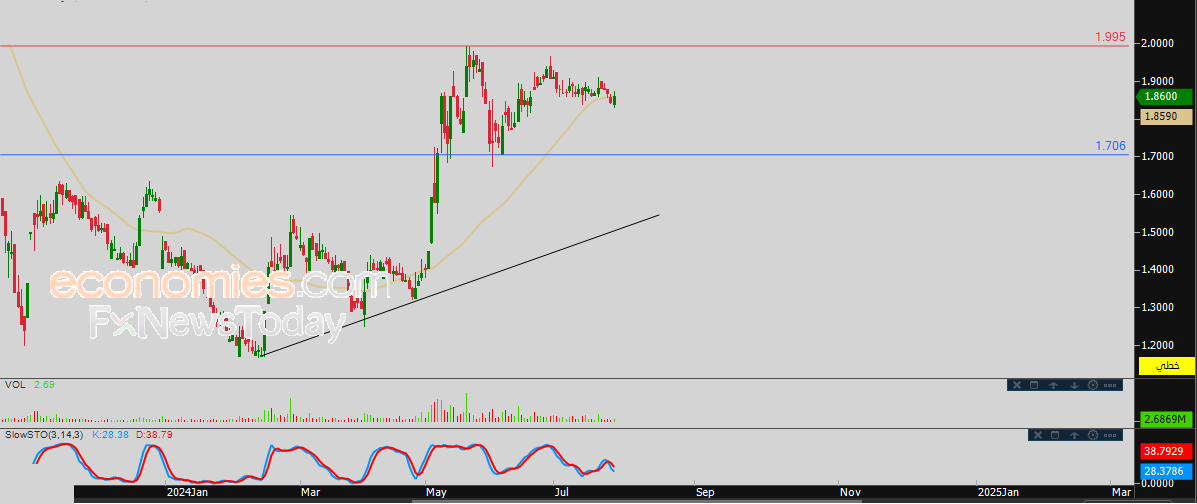Click the Jul date on time axis
1197x504 pixels.
[x=560, y=493]
